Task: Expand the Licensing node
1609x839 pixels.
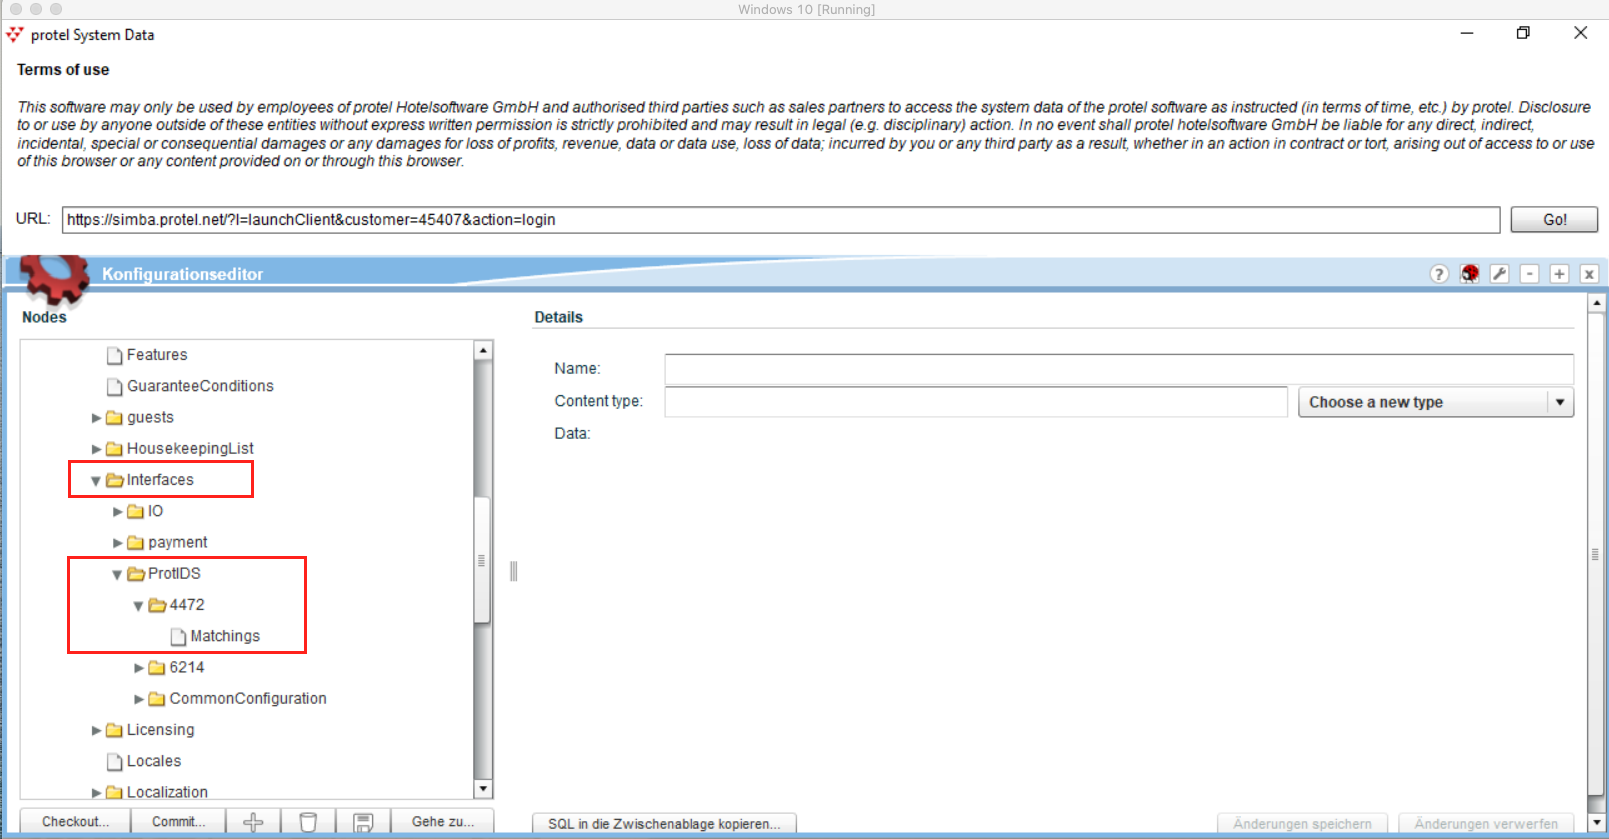Action: point(96,731)
